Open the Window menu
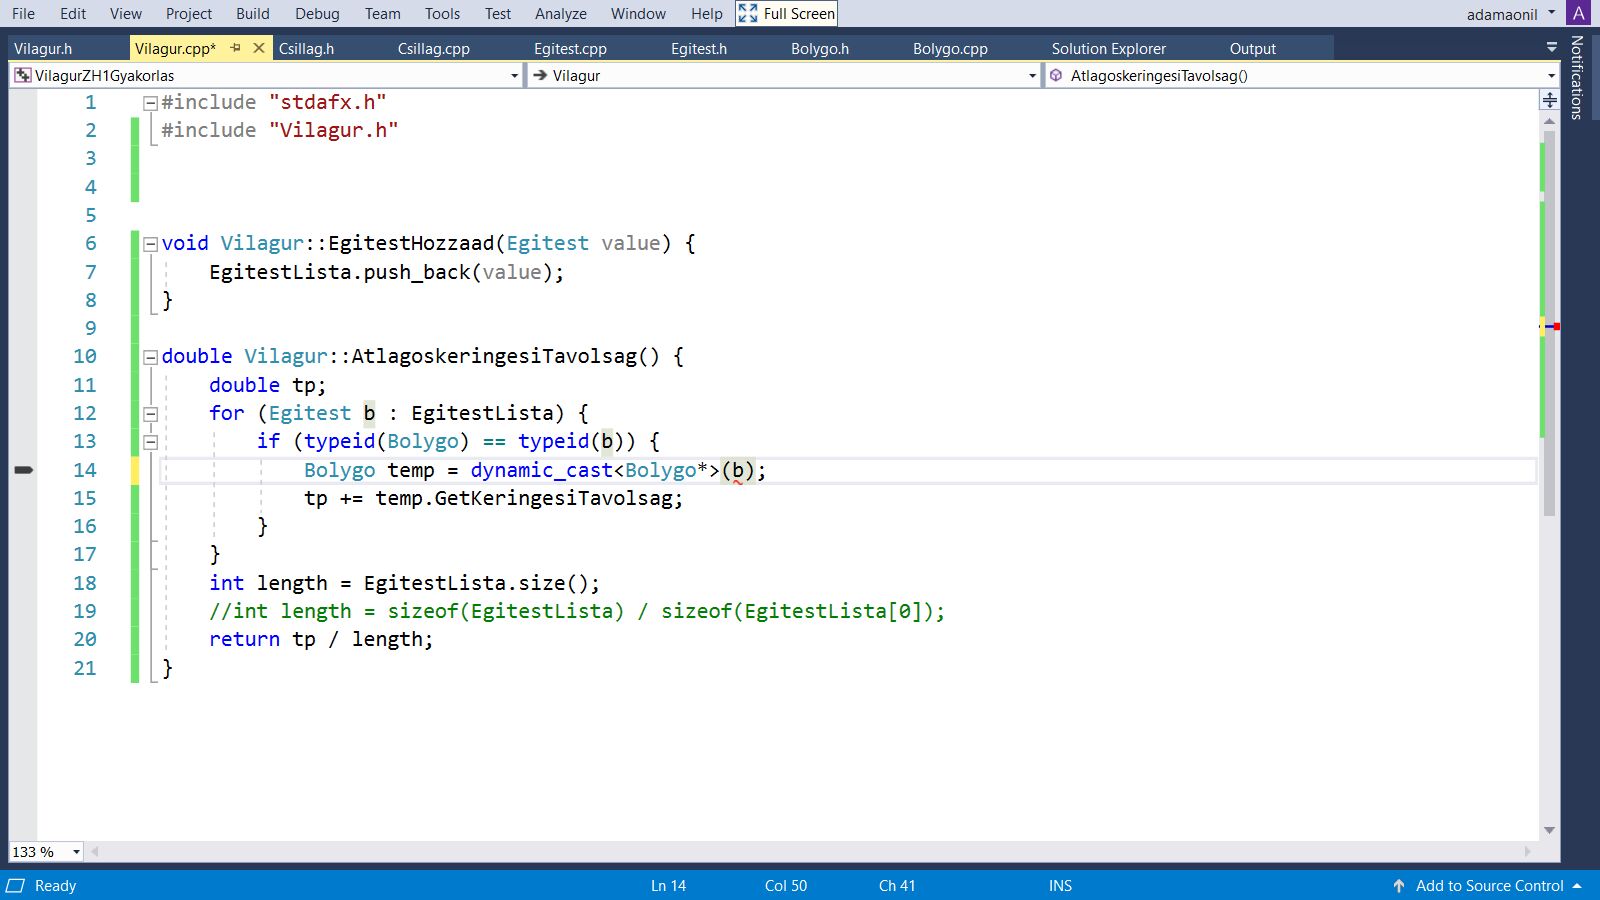The width and height of the screenshot is (1600, 900). click(x=638, y=13)
